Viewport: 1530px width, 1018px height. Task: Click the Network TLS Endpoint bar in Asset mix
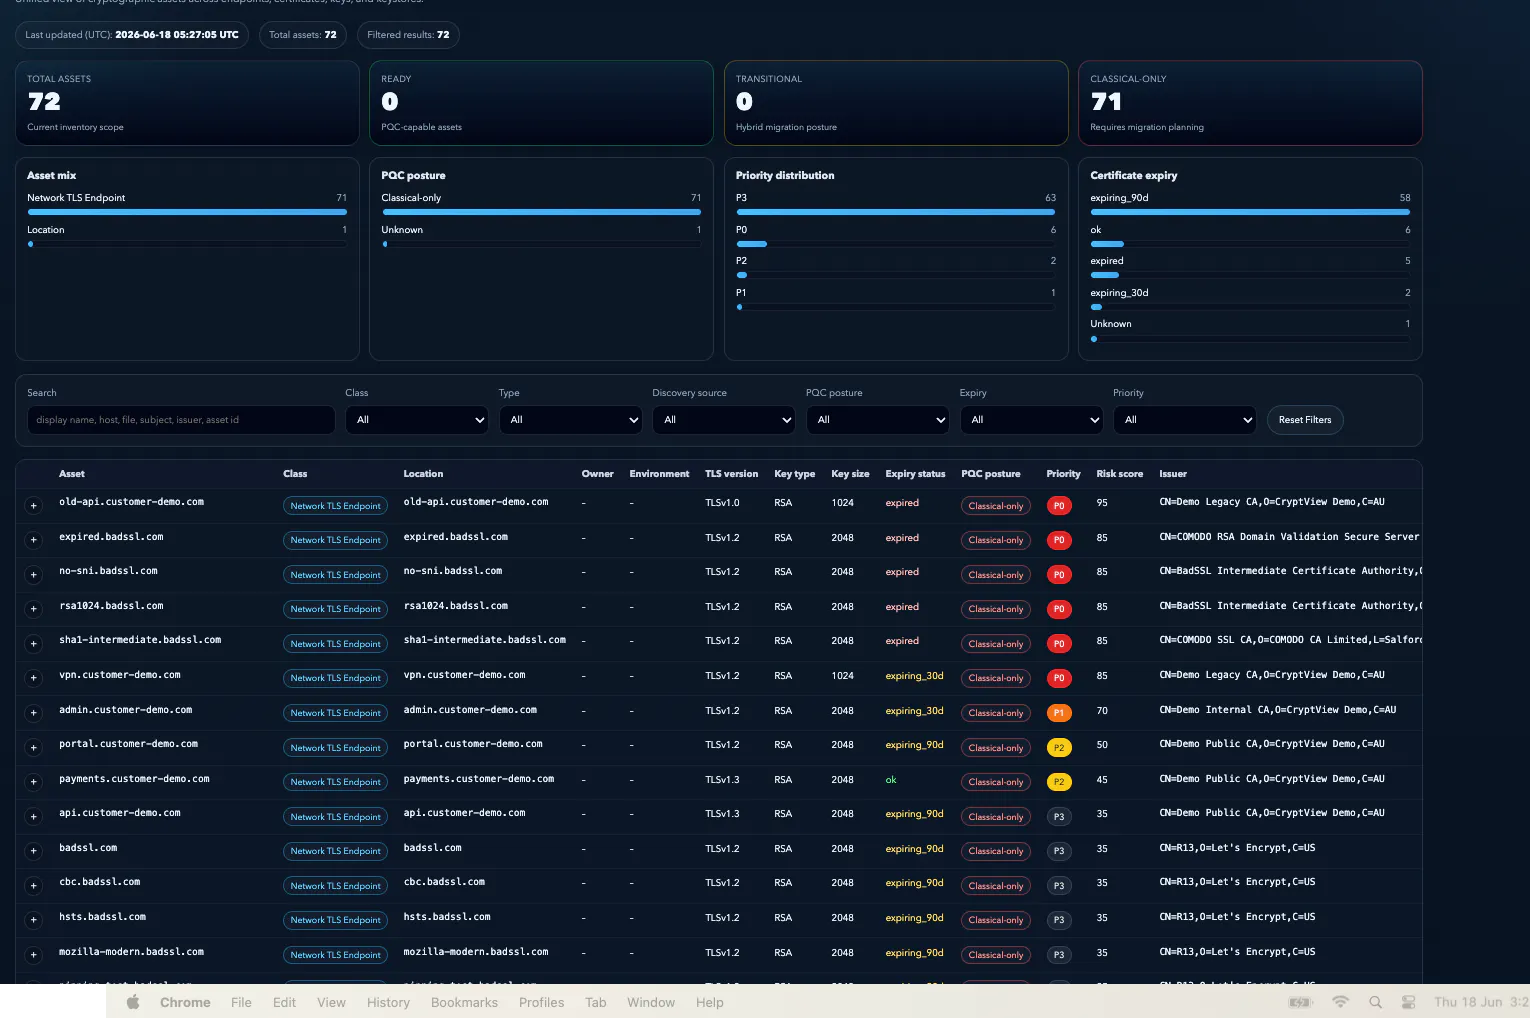coord(187,212)
